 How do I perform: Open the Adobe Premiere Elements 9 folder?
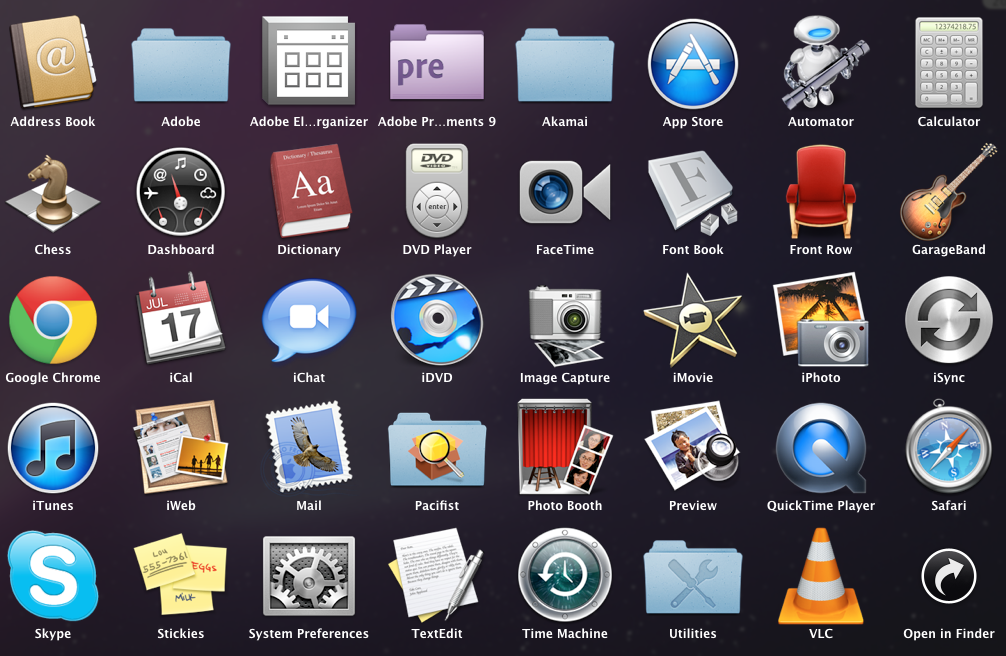click(x=437, y=63)
